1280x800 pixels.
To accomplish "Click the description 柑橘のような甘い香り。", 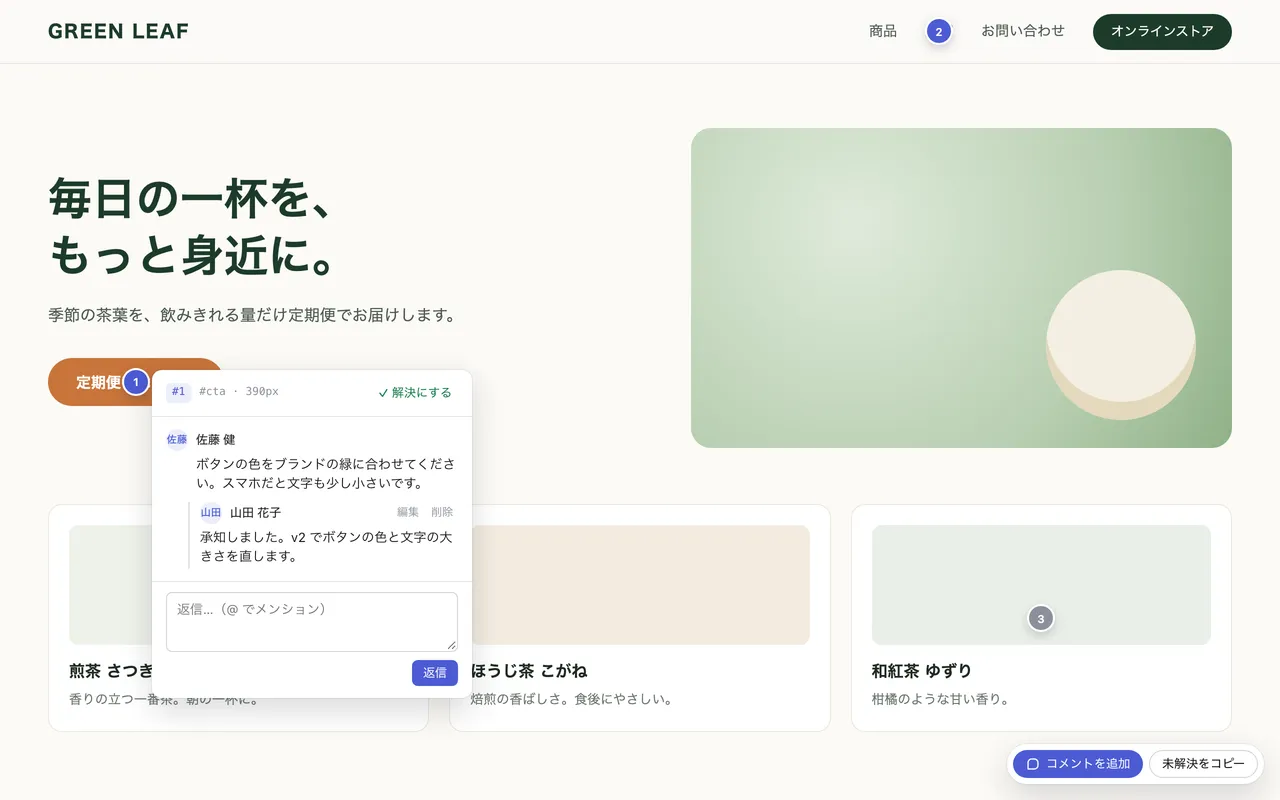I will pyautogui.click(x=940, y=699).
